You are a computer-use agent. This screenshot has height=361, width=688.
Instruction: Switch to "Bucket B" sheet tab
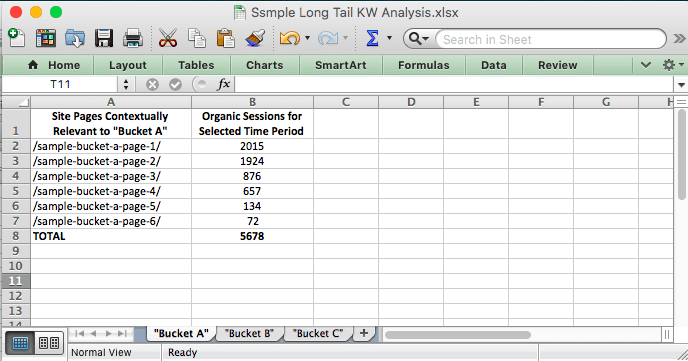[x=249, y=333]
